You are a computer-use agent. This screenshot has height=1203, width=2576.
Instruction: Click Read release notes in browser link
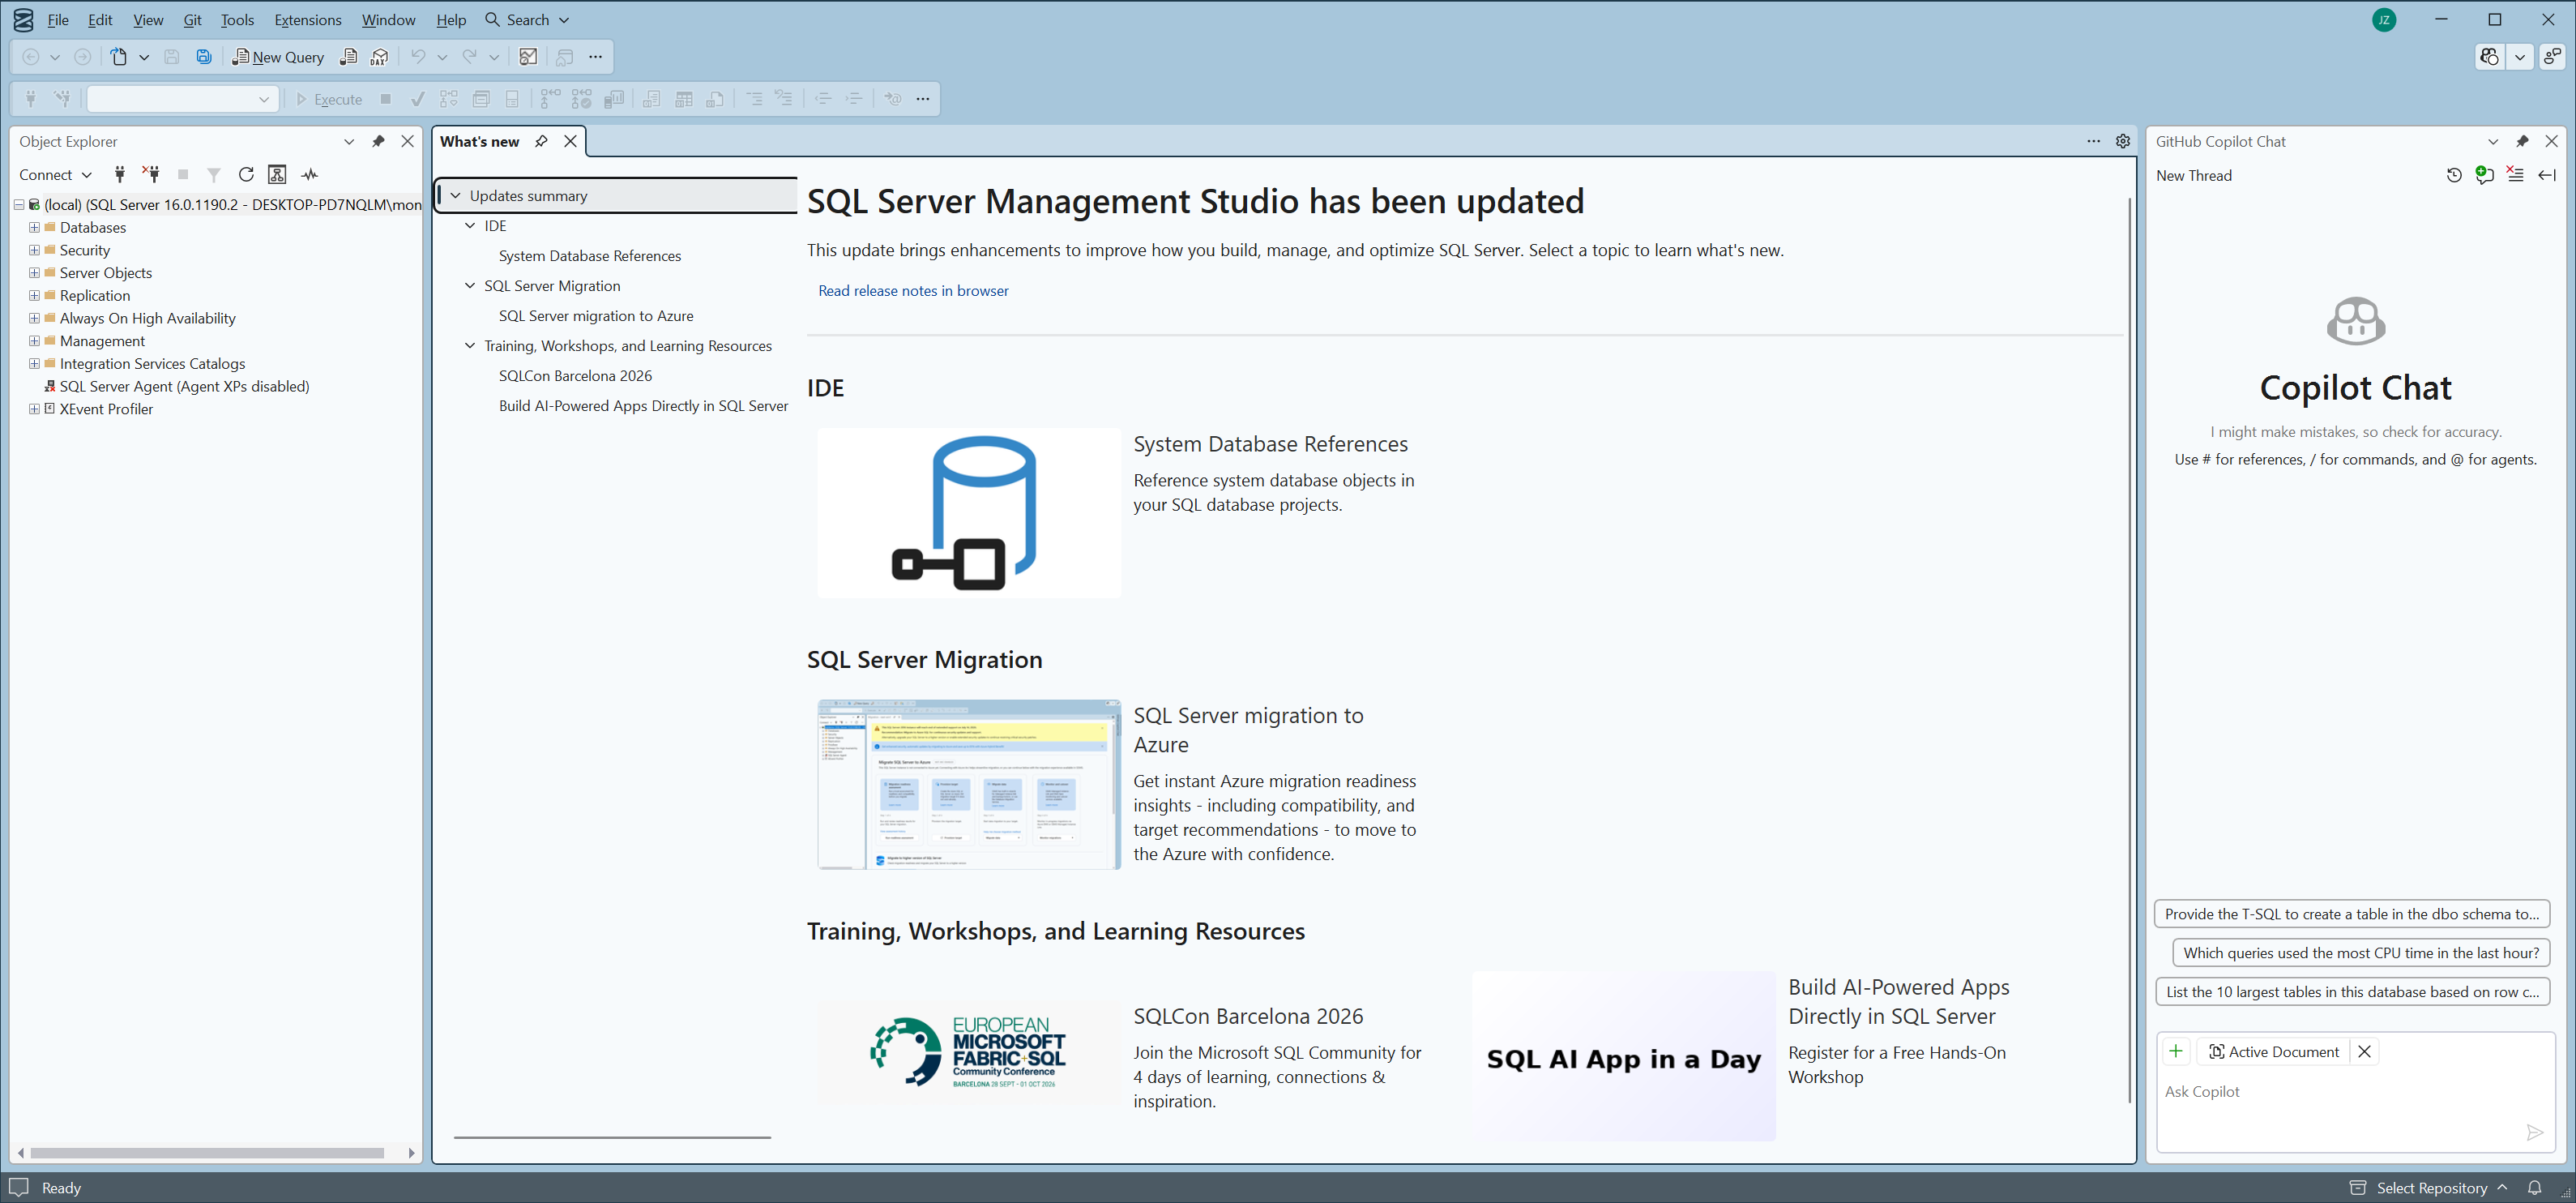913,291
